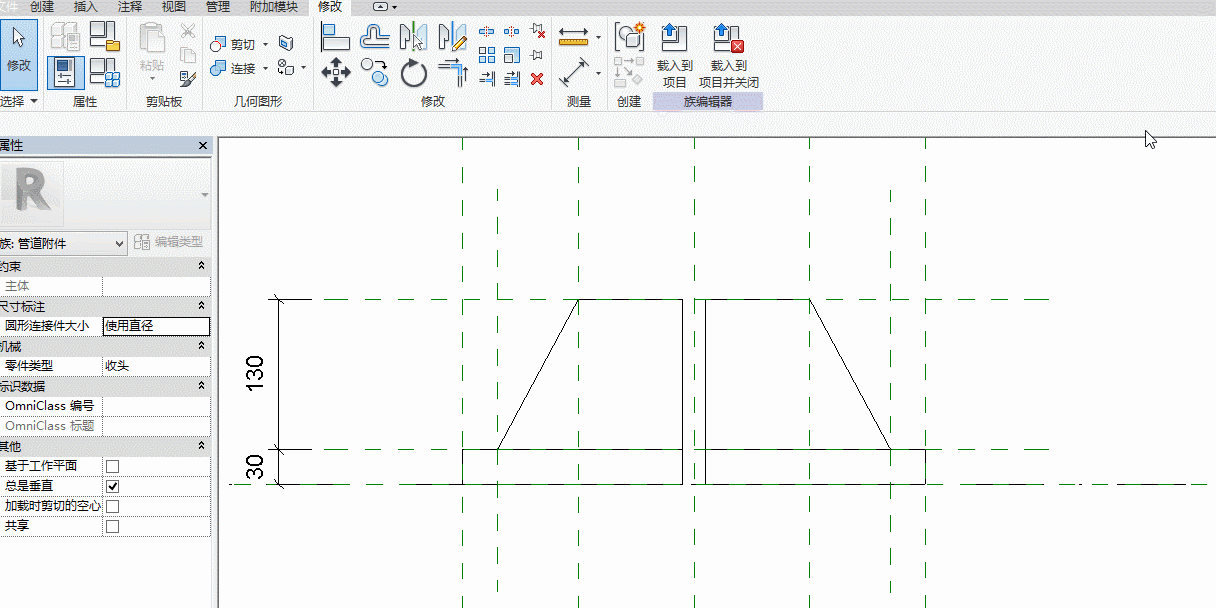The height and width of the screenshot is (608, 1216).
Task: Select the Copy tool
Action: pyautogui.click(x=375, y=72)
